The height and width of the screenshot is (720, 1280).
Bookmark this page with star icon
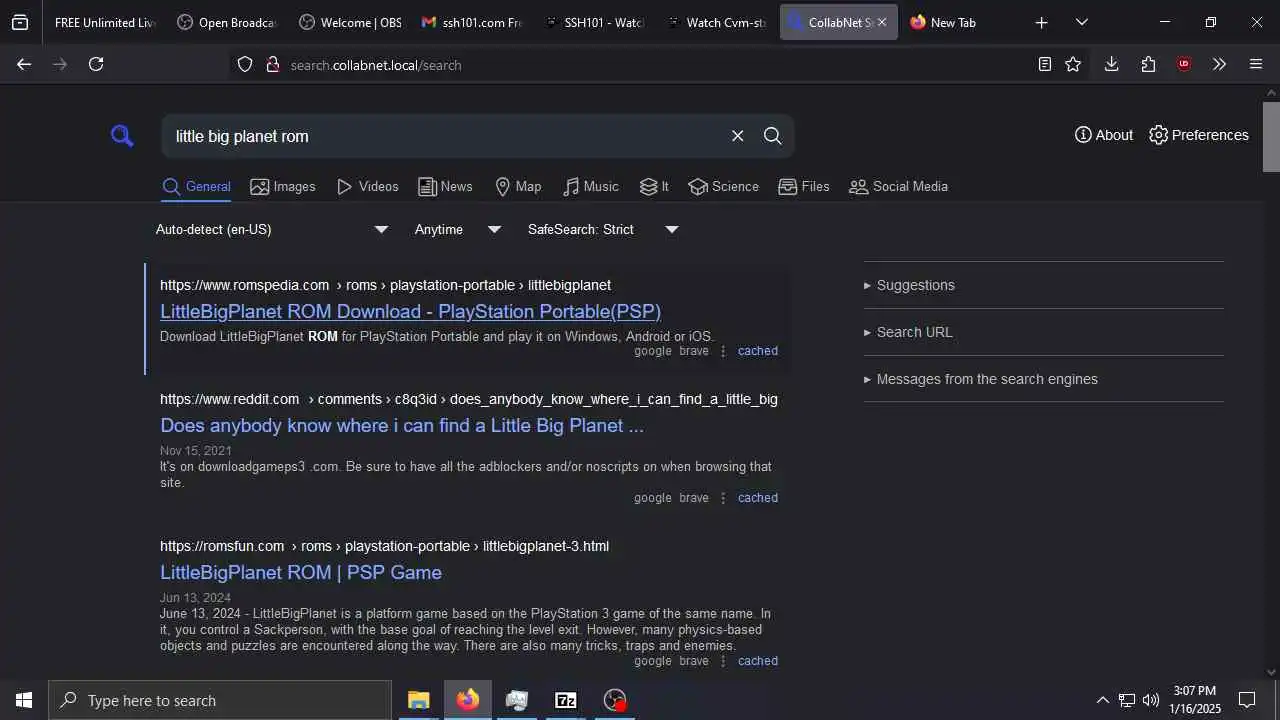tap(1073, 64)
